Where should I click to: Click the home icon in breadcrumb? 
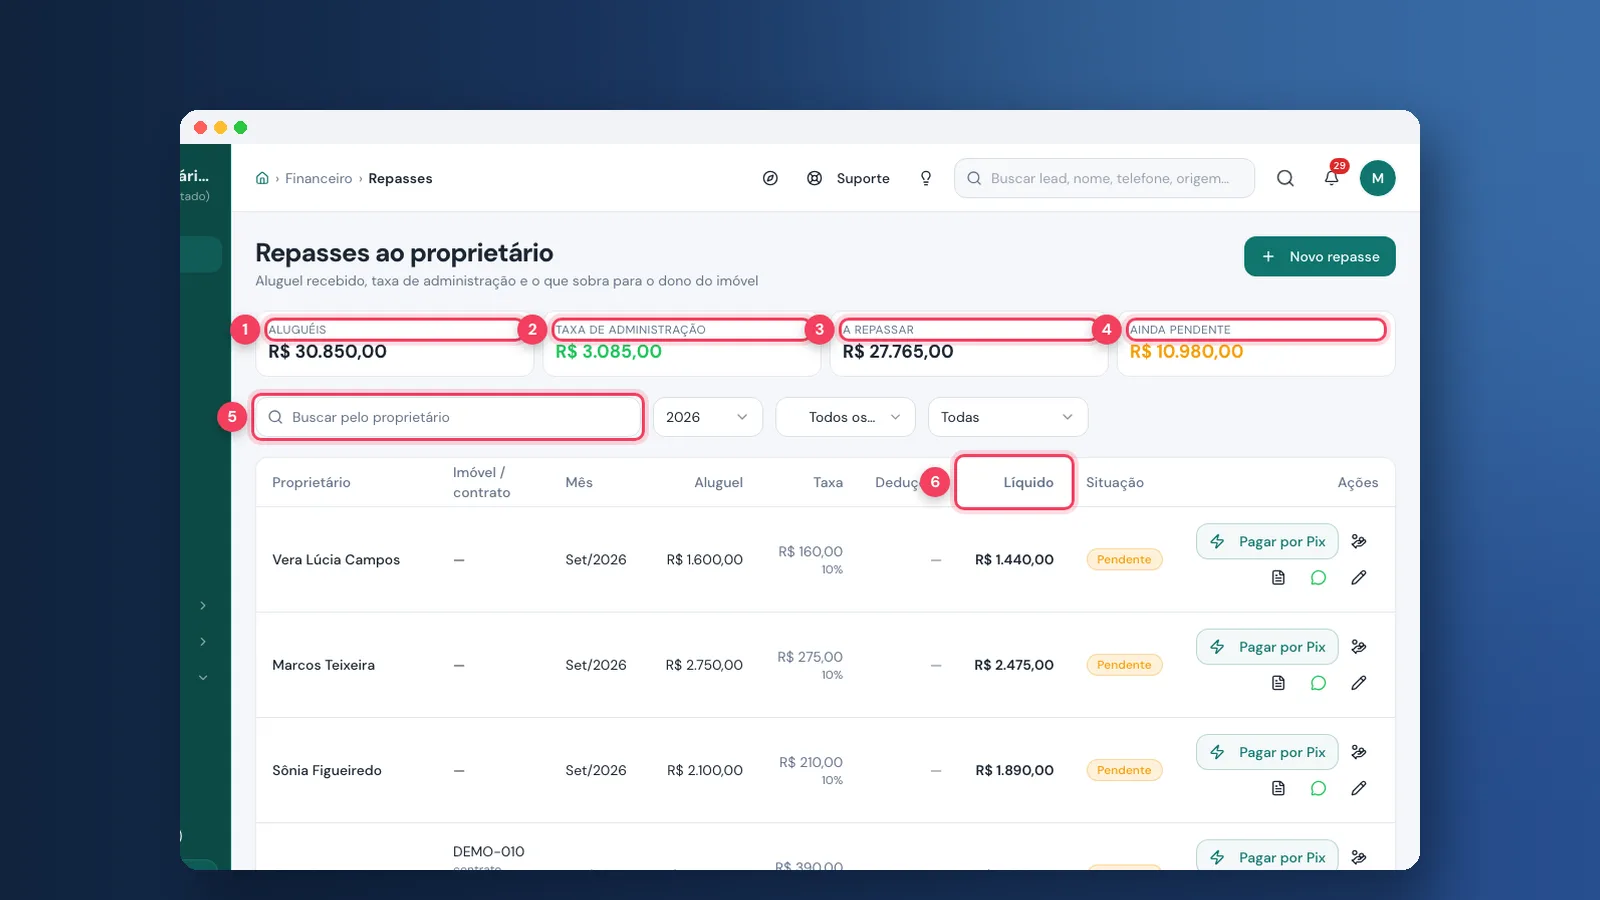[x=262, y=178]
